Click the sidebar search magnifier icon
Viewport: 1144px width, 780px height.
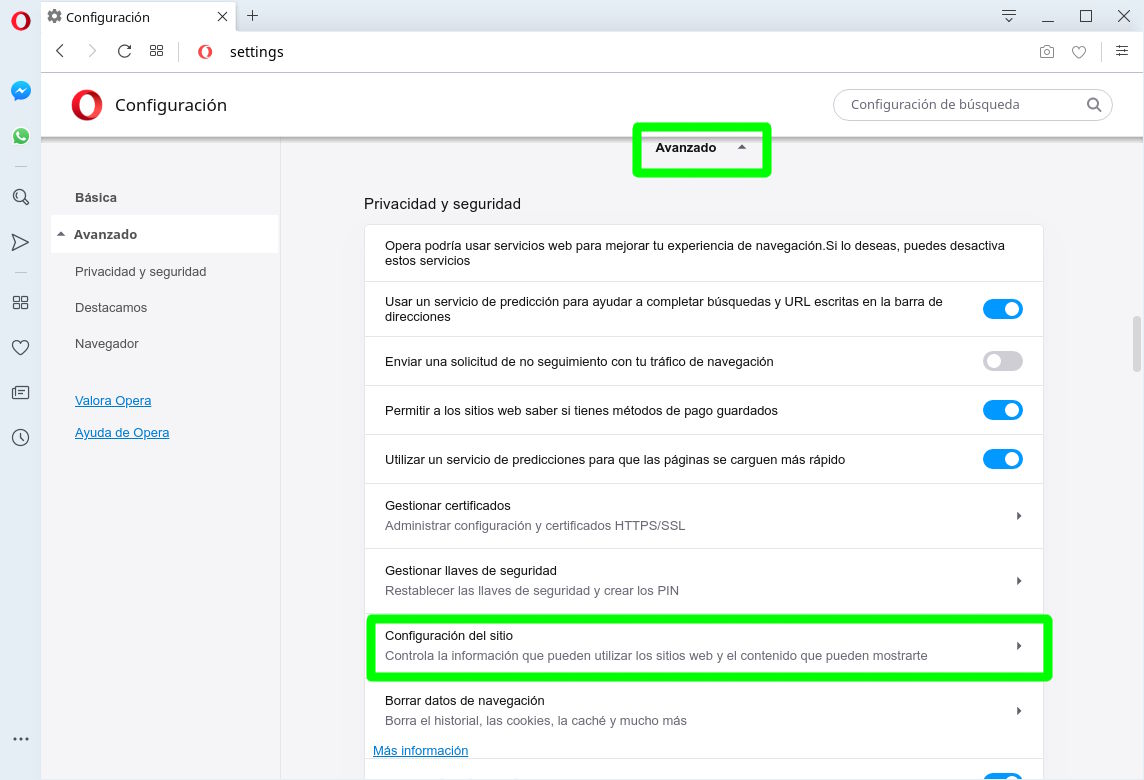pyautogui.click(x=20, y=197)
